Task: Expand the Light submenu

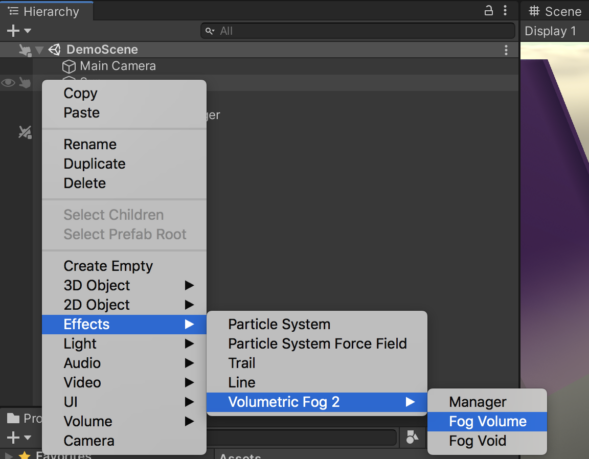Action: (x=124, y=344)
